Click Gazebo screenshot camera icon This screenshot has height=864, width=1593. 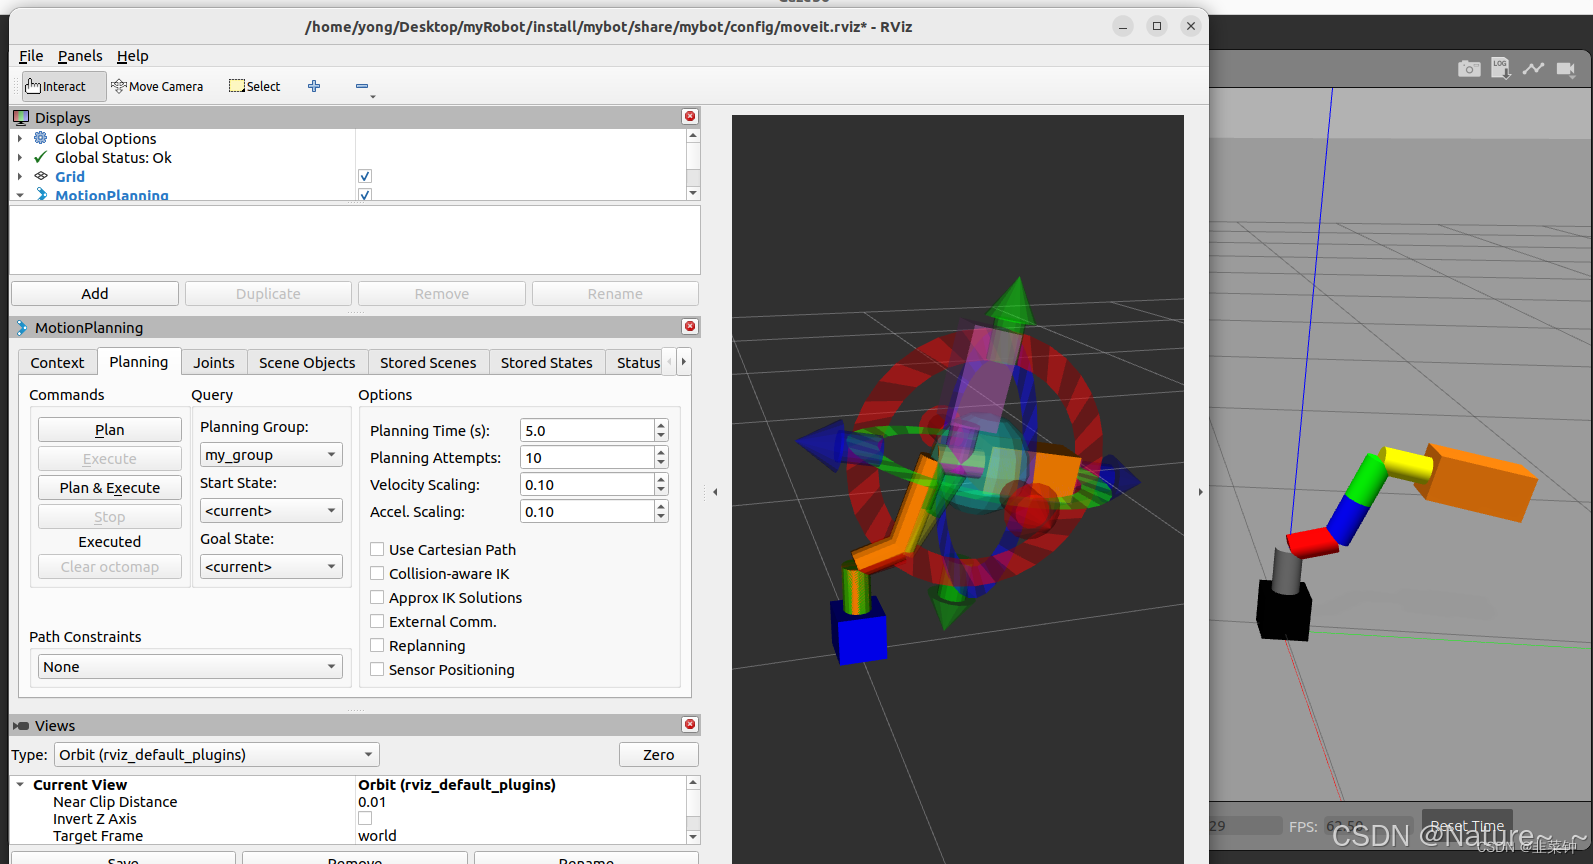pyautogui.click(x=1469, y=68)
